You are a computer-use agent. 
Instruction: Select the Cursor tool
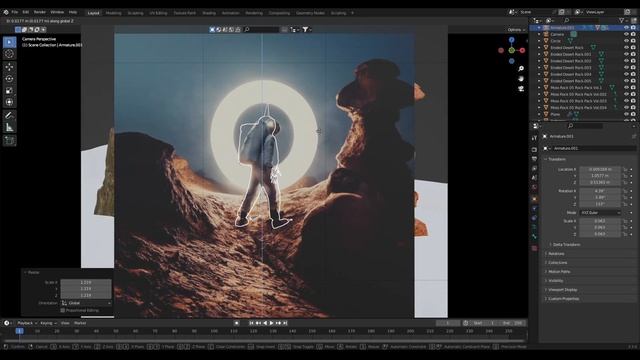coord(9,54)
